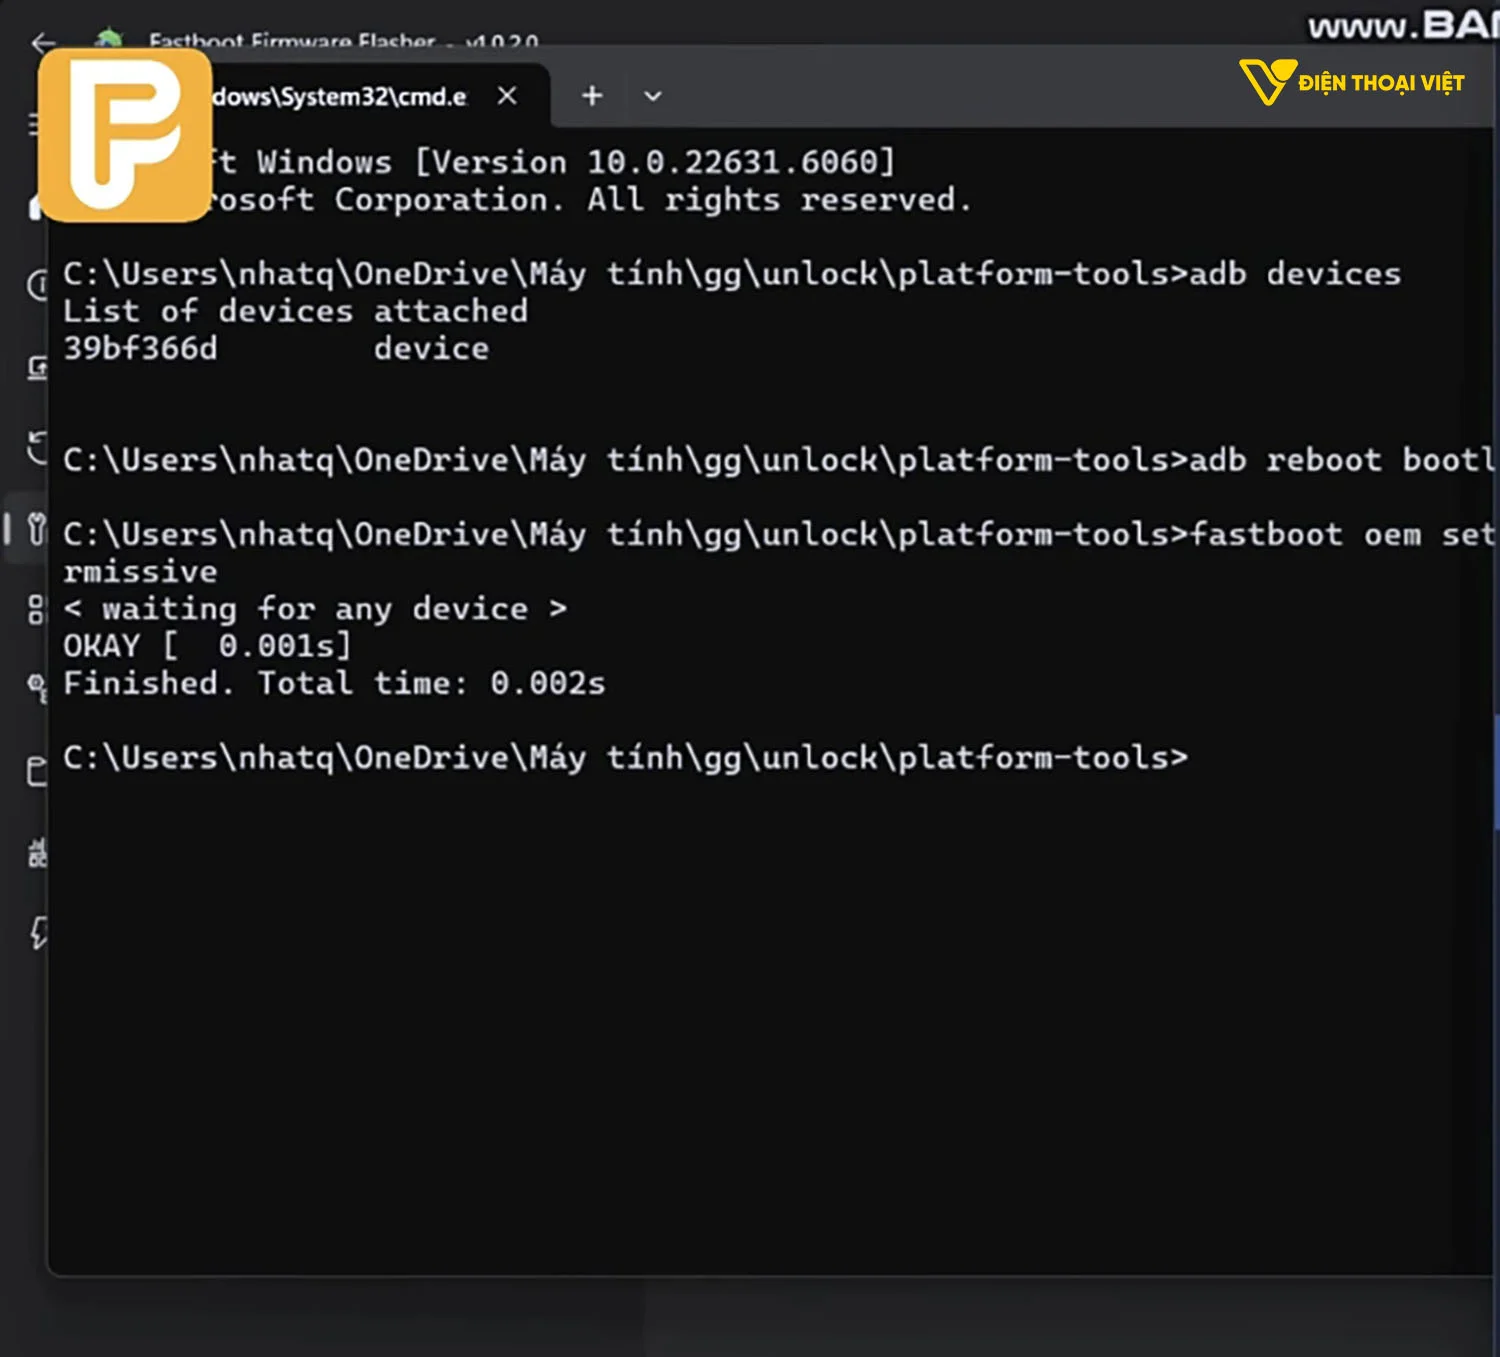Click the key settings icon in the sidebar
This screenshot has height=1357, width=1500.
tap(37, 686)
